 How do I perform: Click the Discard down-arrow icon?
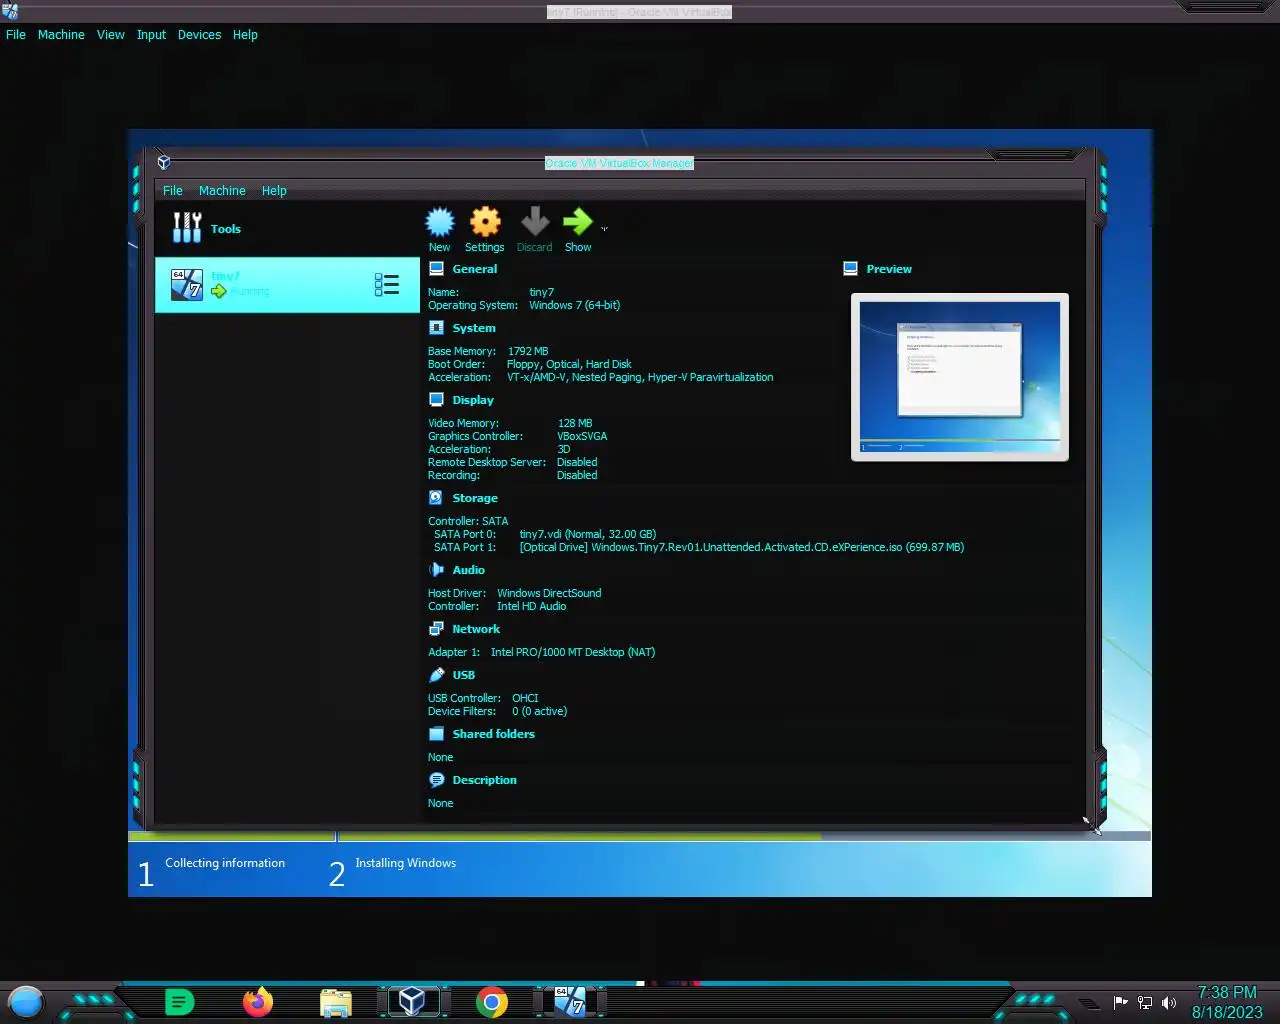535,222
